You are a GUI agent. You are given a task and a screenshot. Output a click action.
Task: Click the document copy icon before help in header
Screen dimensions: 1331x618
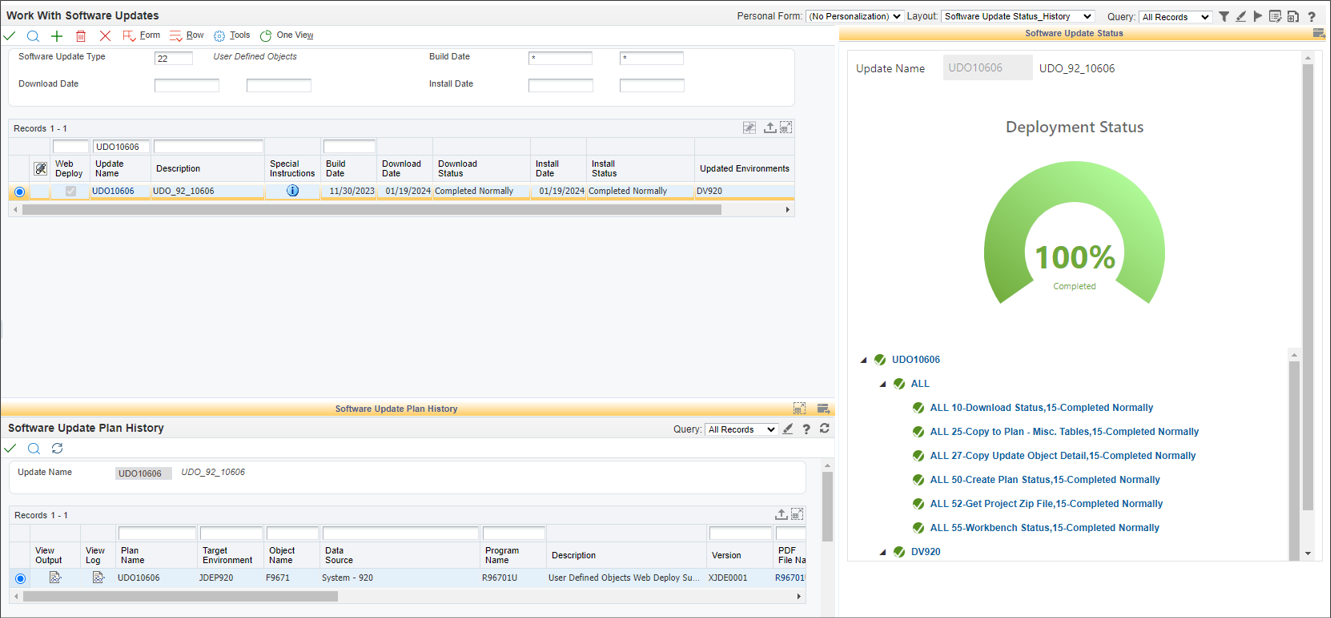1293,16
